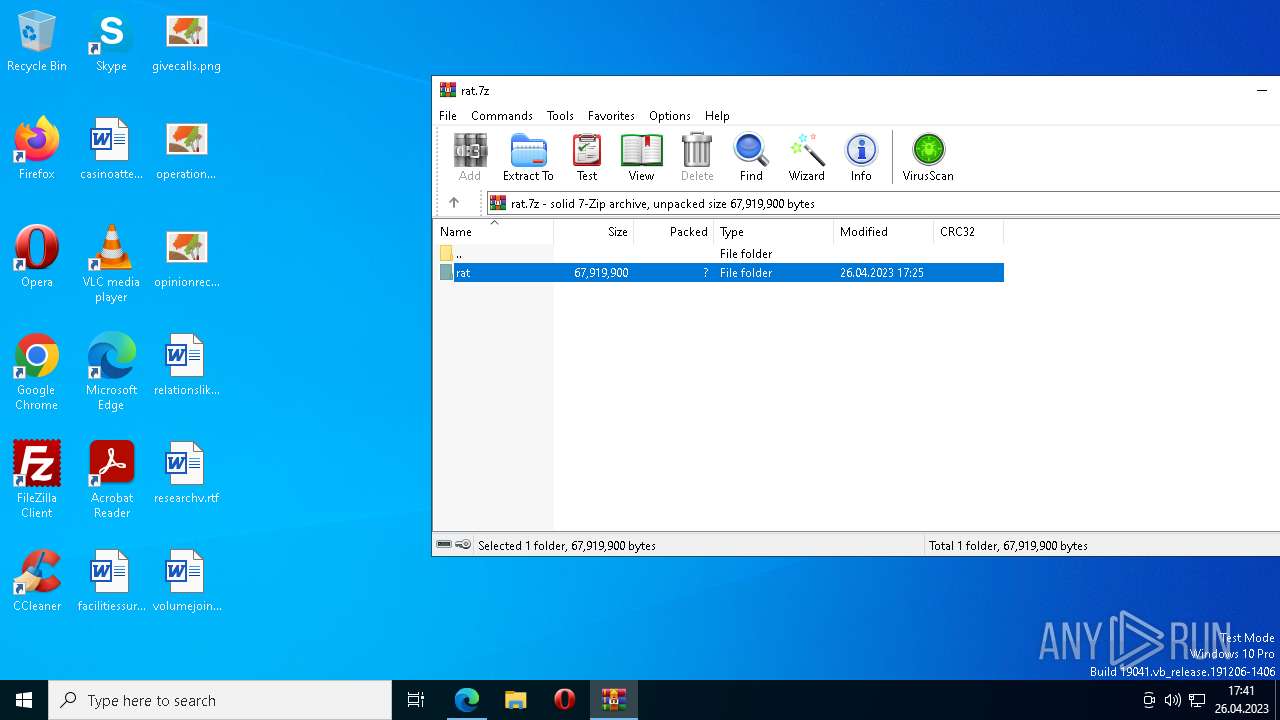Sort list by CRC32 column header
1280x720 pixels.
(x=968, y=232)
